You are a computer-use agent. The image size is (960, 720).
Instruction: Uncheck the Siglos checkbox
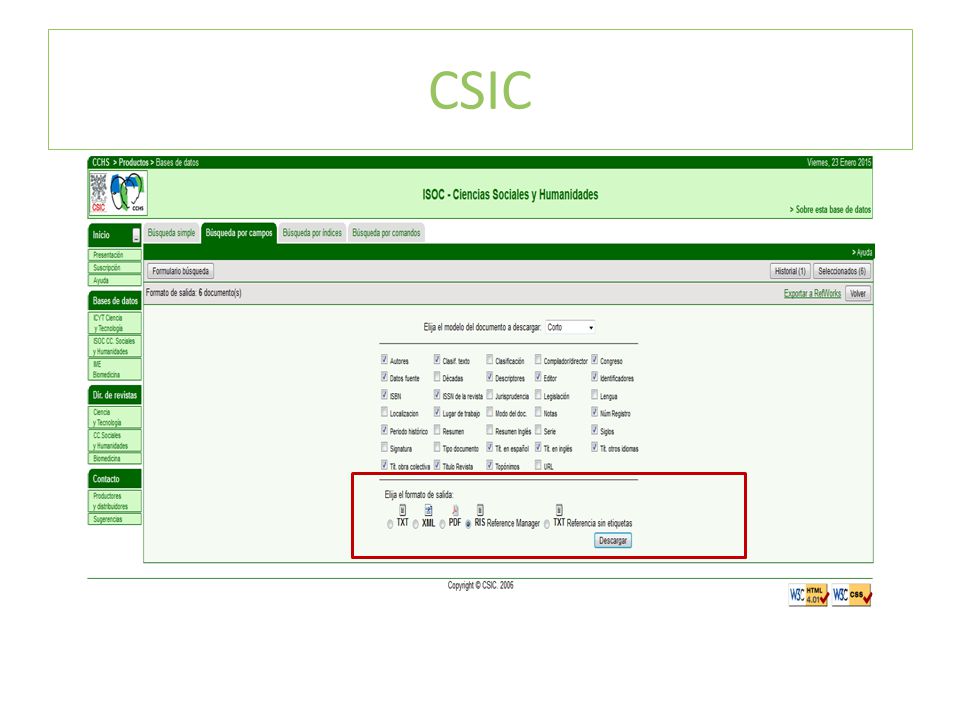click(x=594, y=430)
